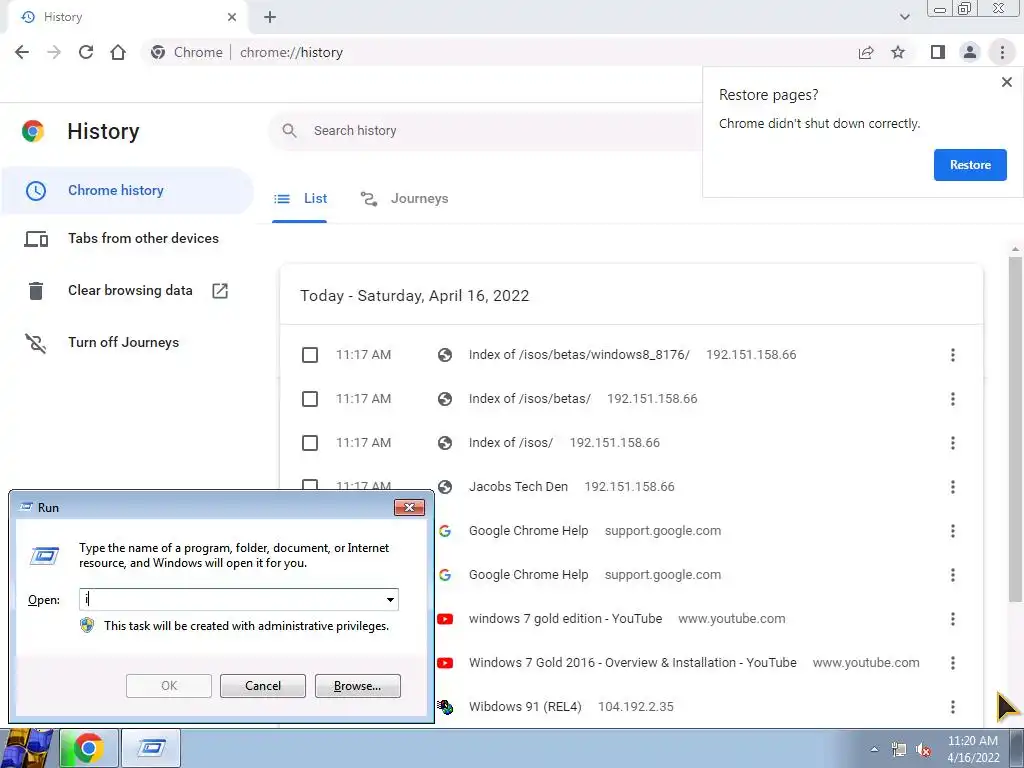Switch to the List tab
The image size is (1024, 768).
(300, 199)
